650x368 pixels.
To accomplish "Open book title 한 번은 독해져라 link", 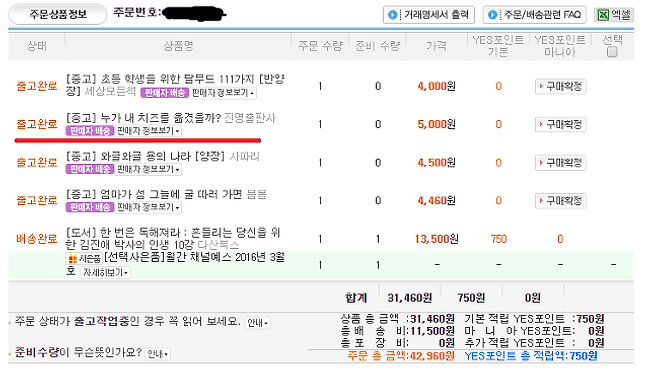I will [173, 238].
